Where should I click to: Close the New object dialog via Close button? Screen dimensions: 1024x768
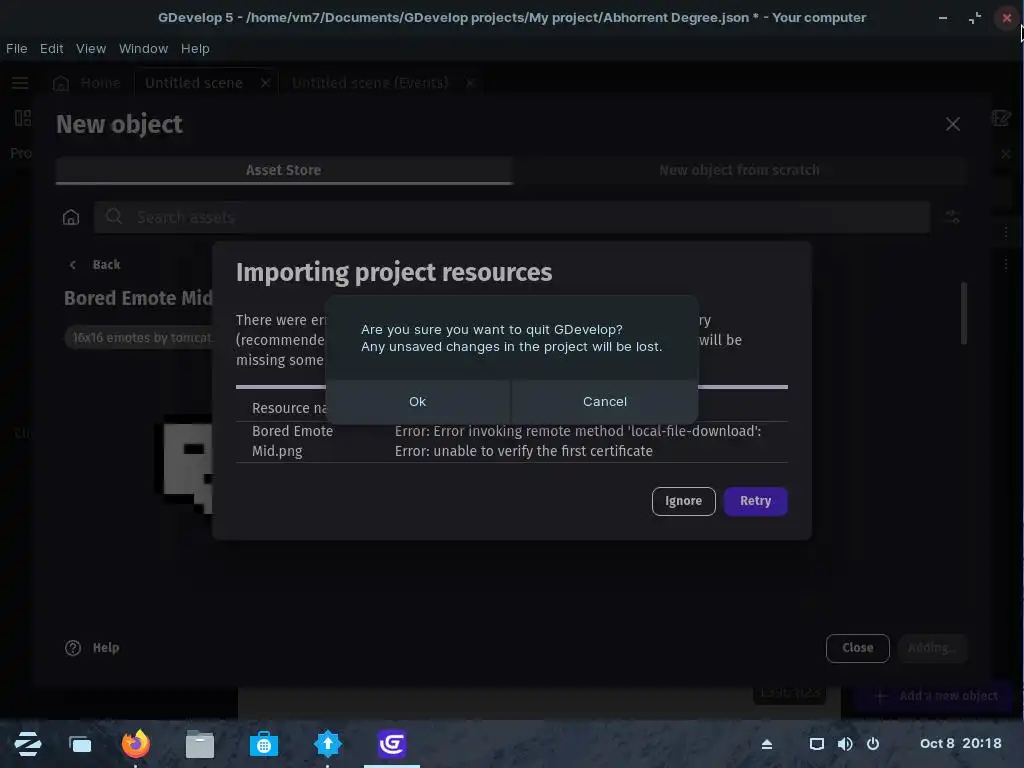857,648
